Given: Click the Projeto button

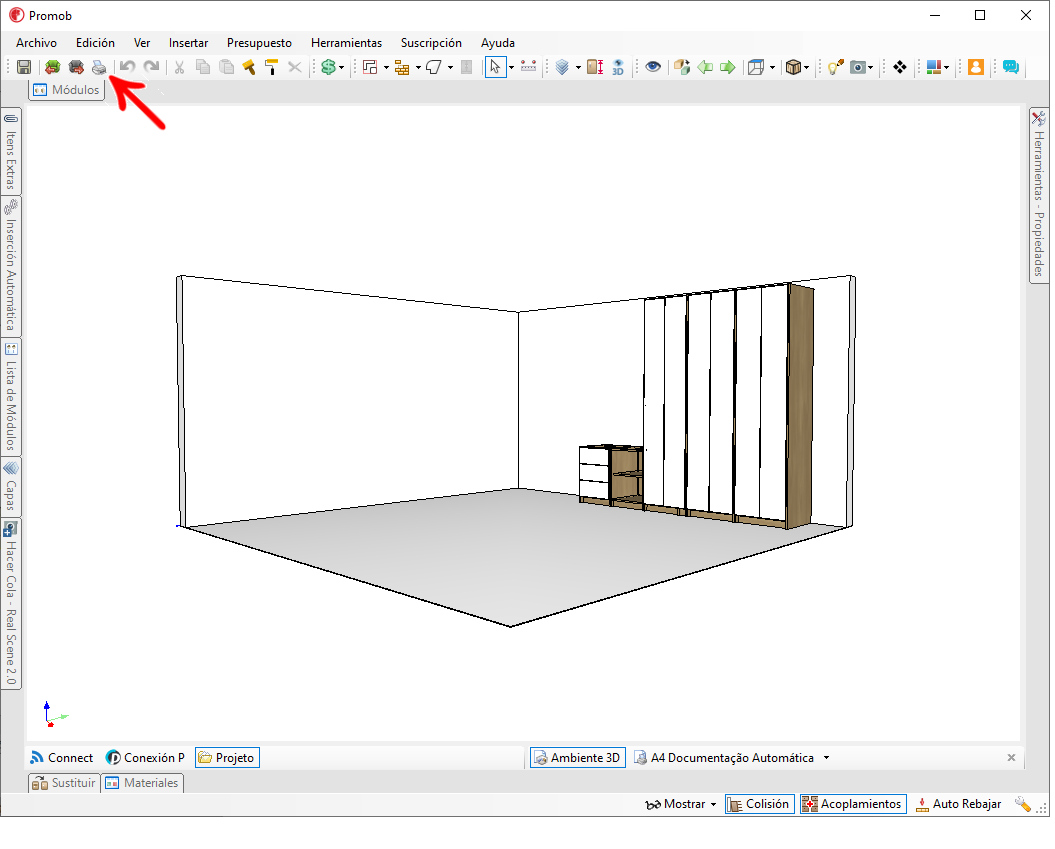Looking at the screenshot, I should tap(226, 758).
